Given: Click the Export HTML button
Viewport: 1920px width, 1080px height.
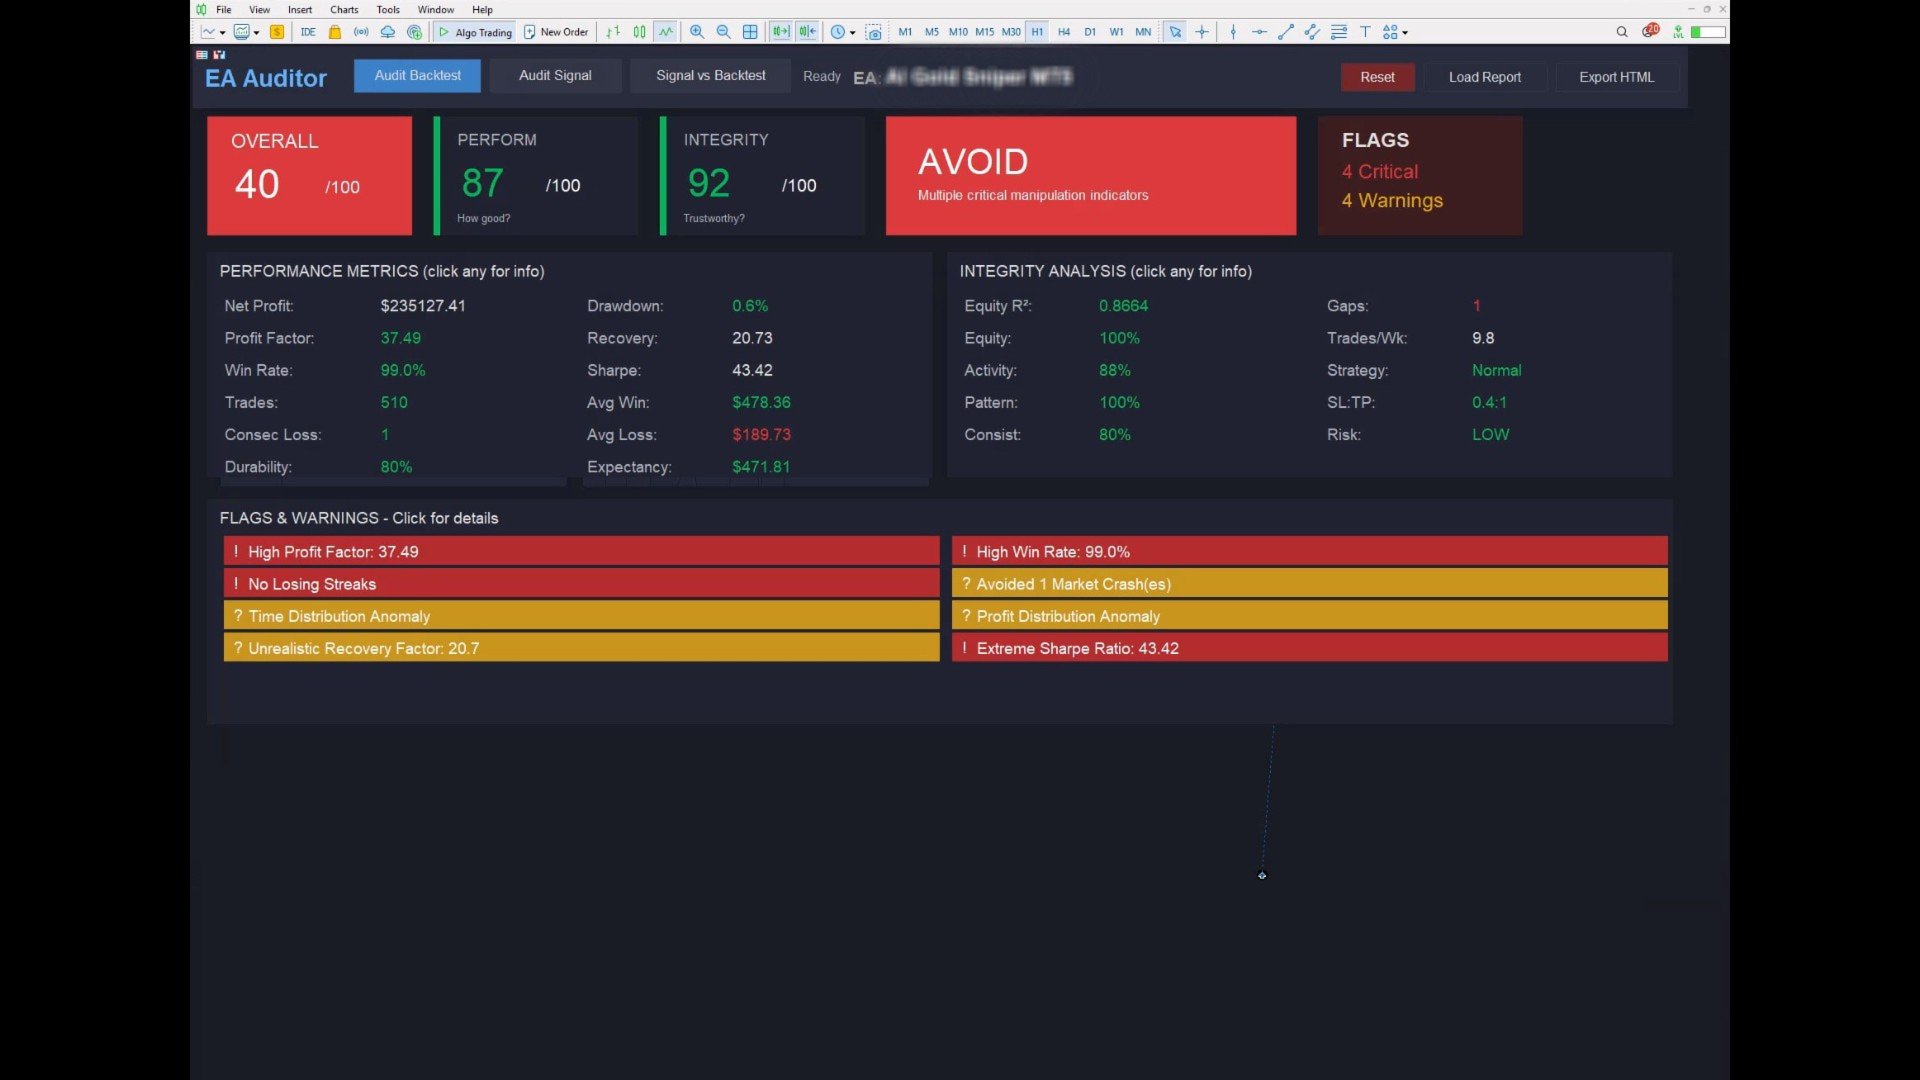Looking at the screenshot, I should (1616, 77).
